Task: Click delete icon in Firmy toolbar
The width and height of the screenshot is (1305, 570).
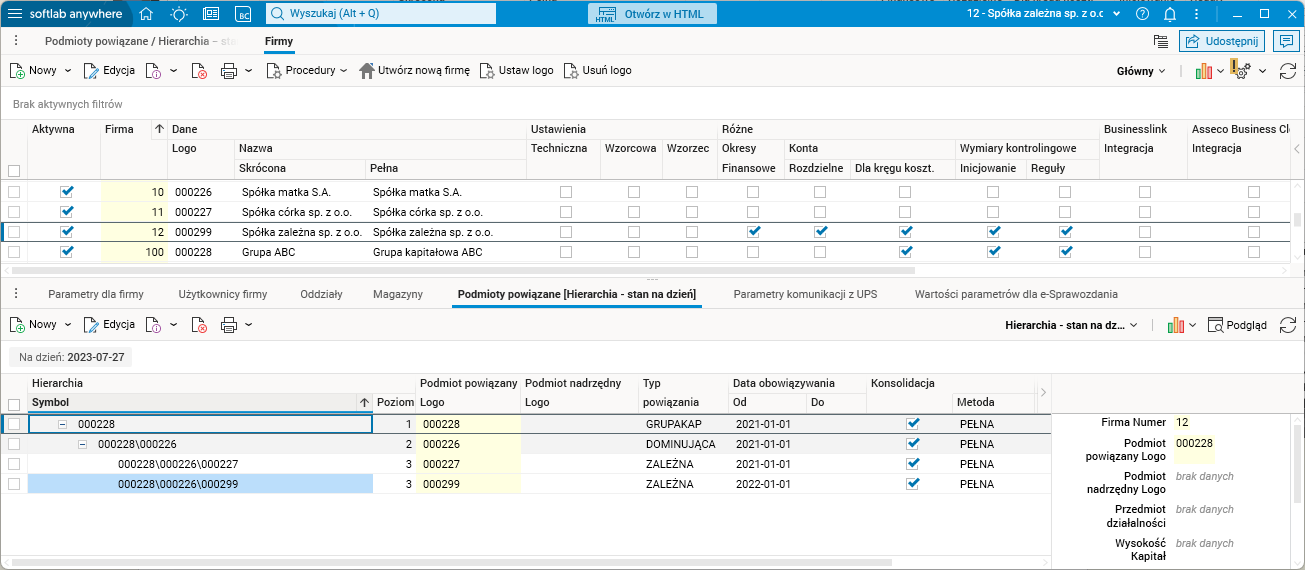Action: pyautogui.click(x=200, y=71)
